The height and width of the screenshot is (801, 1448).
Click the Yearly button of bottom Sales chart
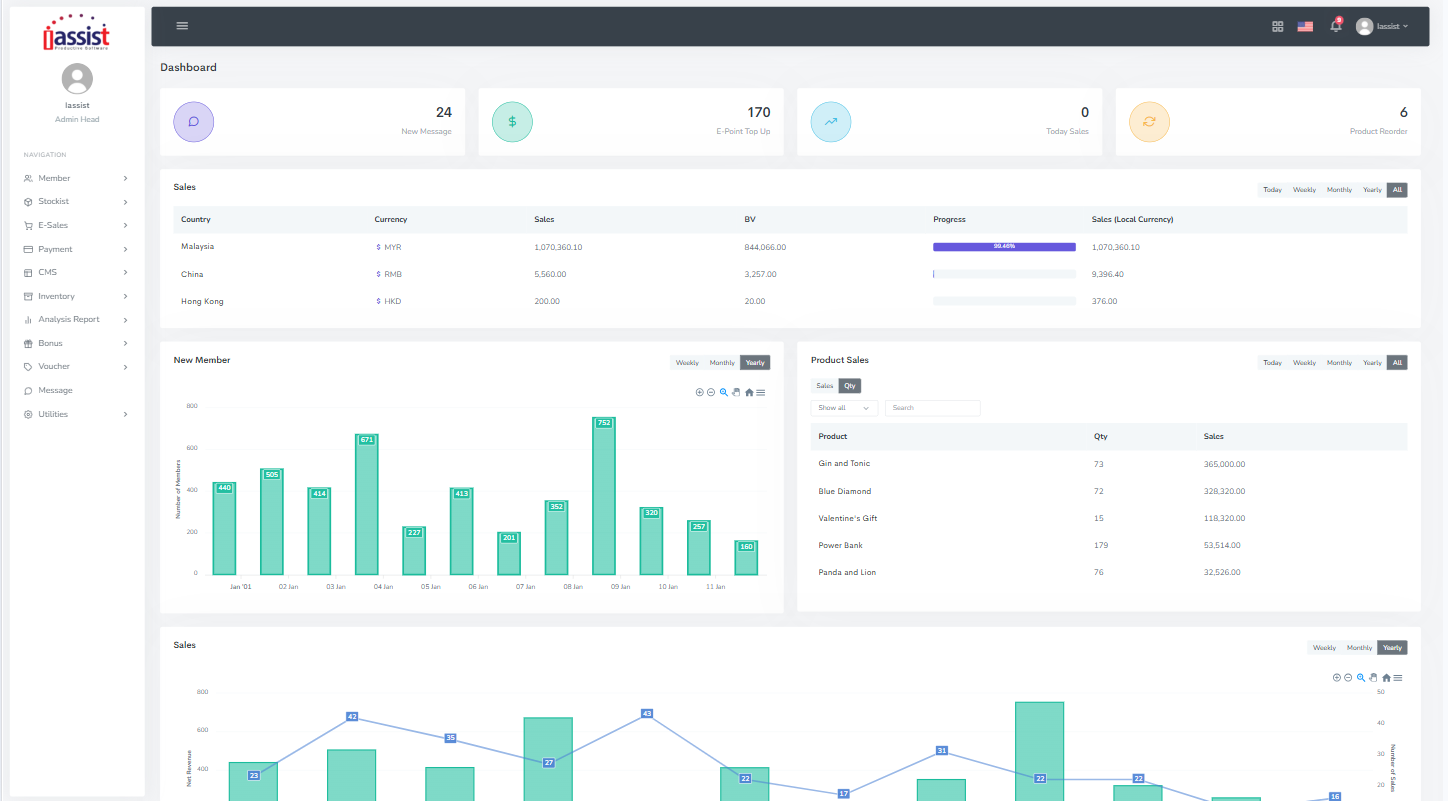click(x=1392, y=648)
